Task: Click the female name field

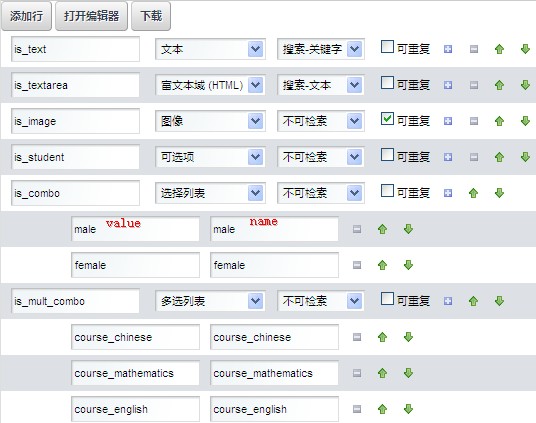Action: 274,265
